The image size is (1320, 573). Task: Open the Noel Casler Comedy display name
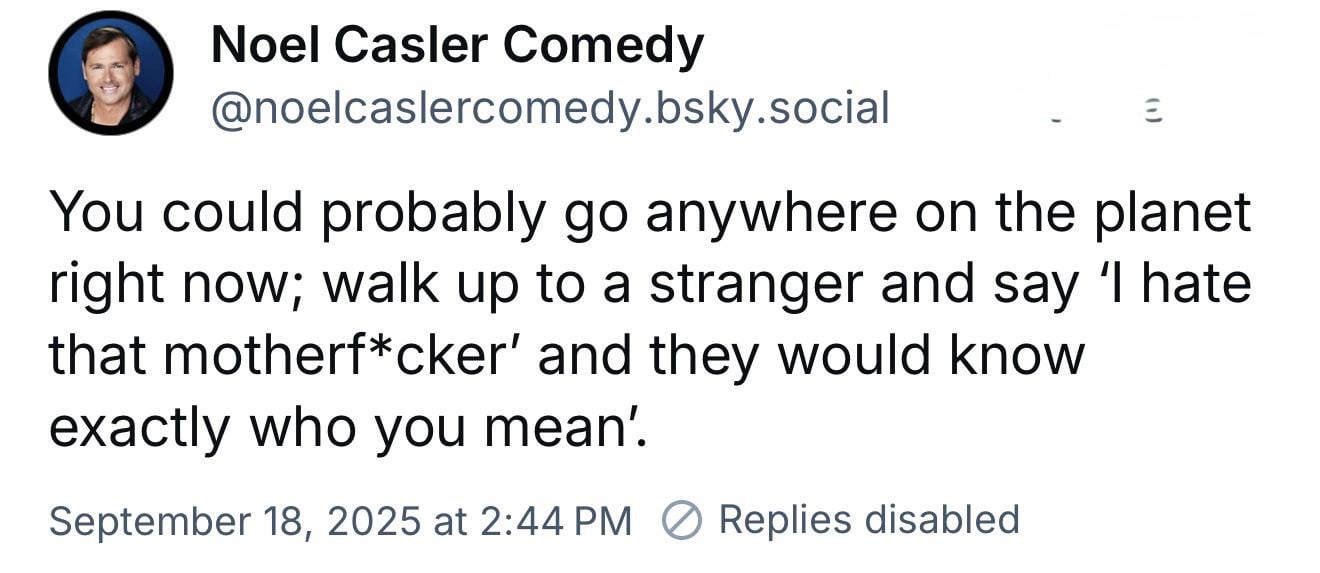click(x=457, y=45)
